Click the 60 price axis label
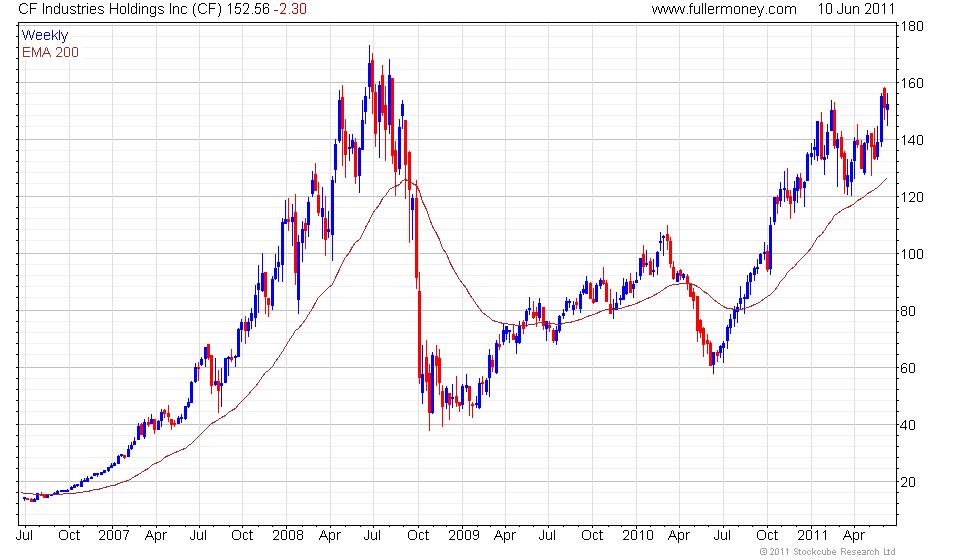The width and height of the screenshot is (980, 560). 908,368
